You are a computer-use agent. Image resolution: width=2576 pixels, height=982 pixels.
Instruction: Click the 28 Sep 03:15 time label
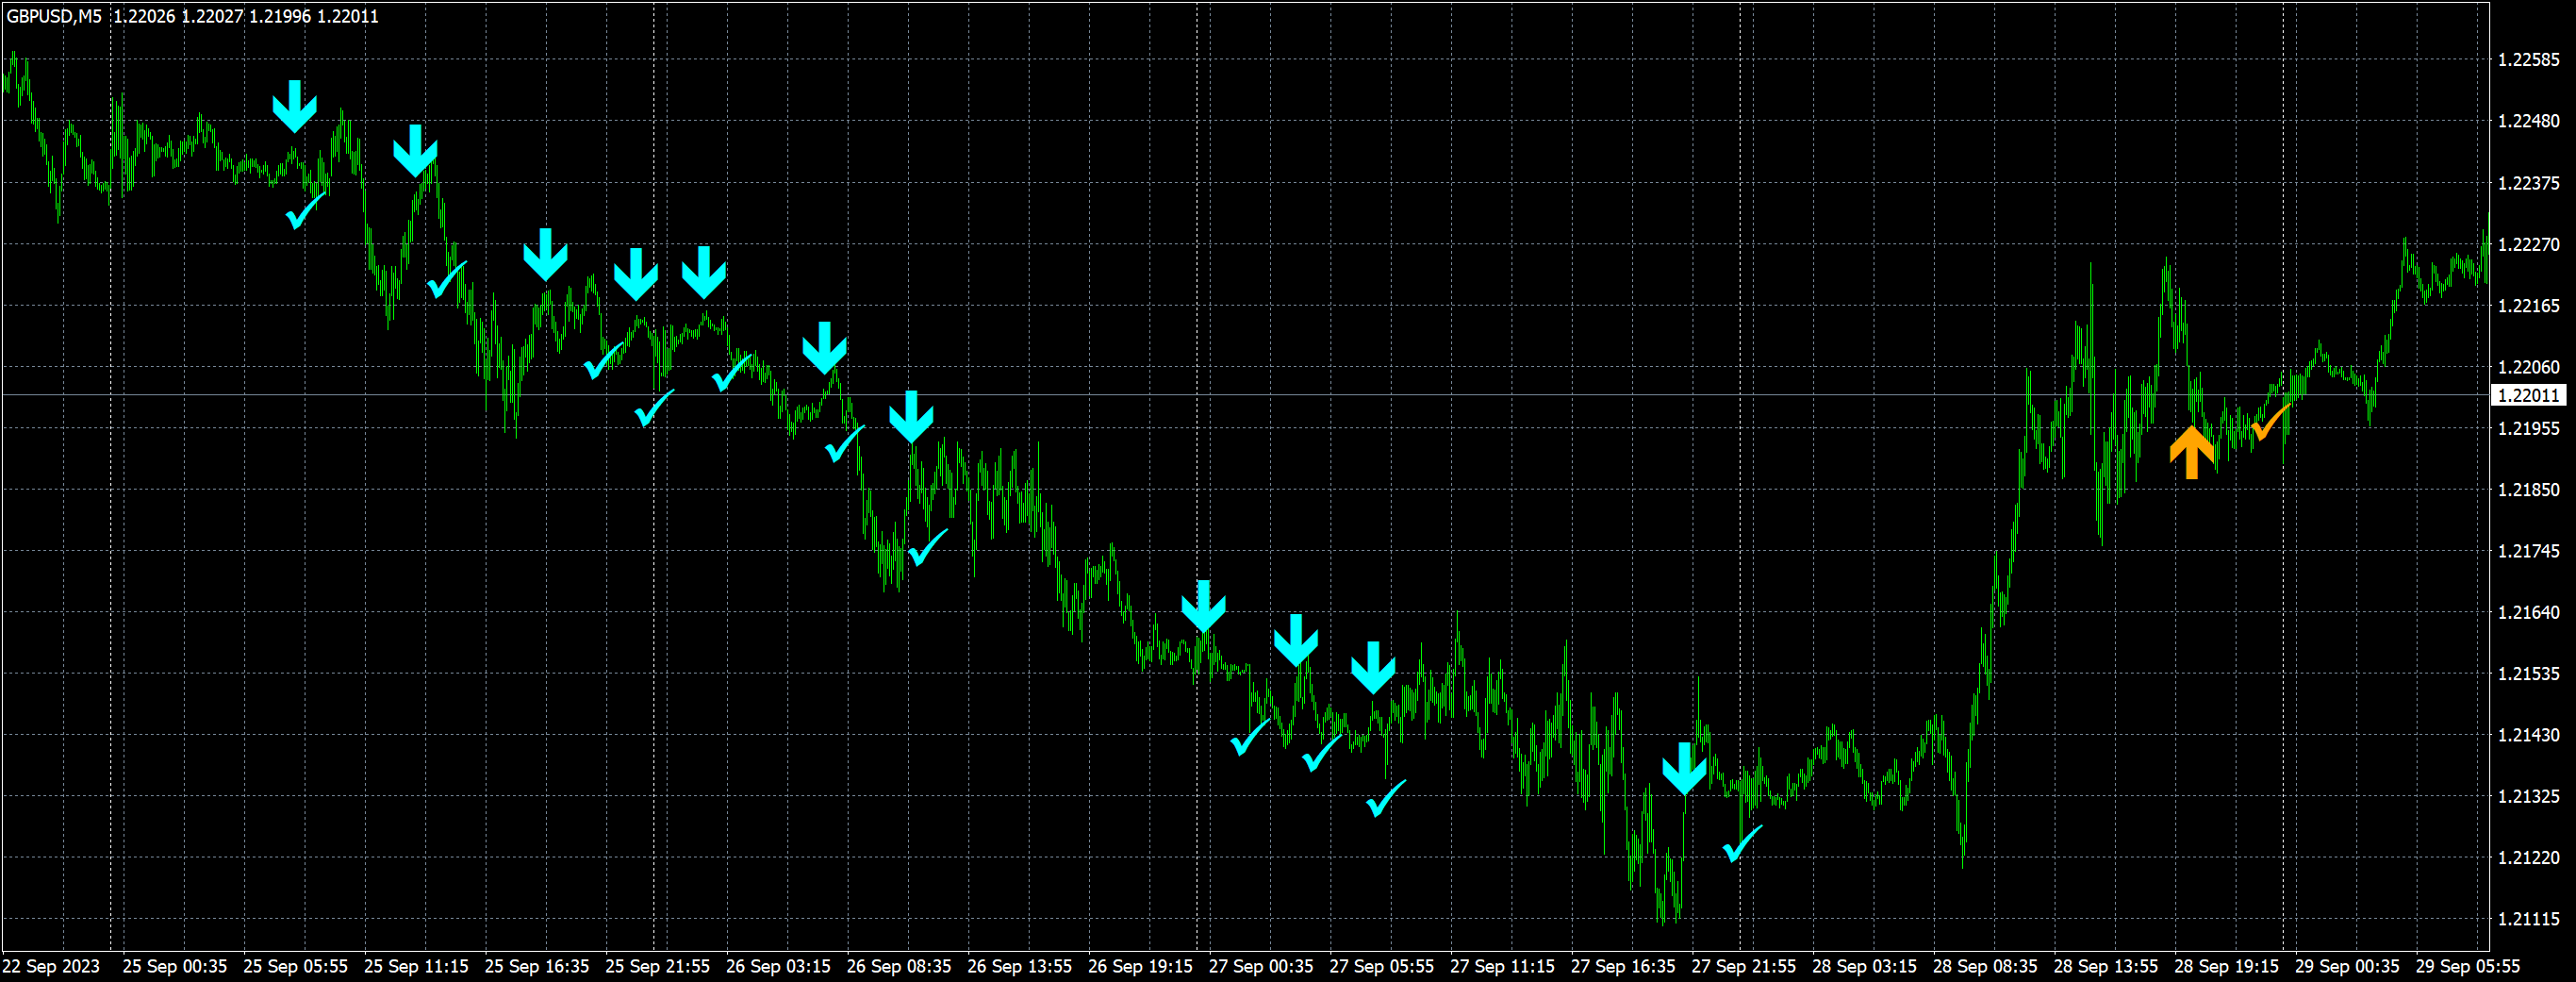(1864, 966)
